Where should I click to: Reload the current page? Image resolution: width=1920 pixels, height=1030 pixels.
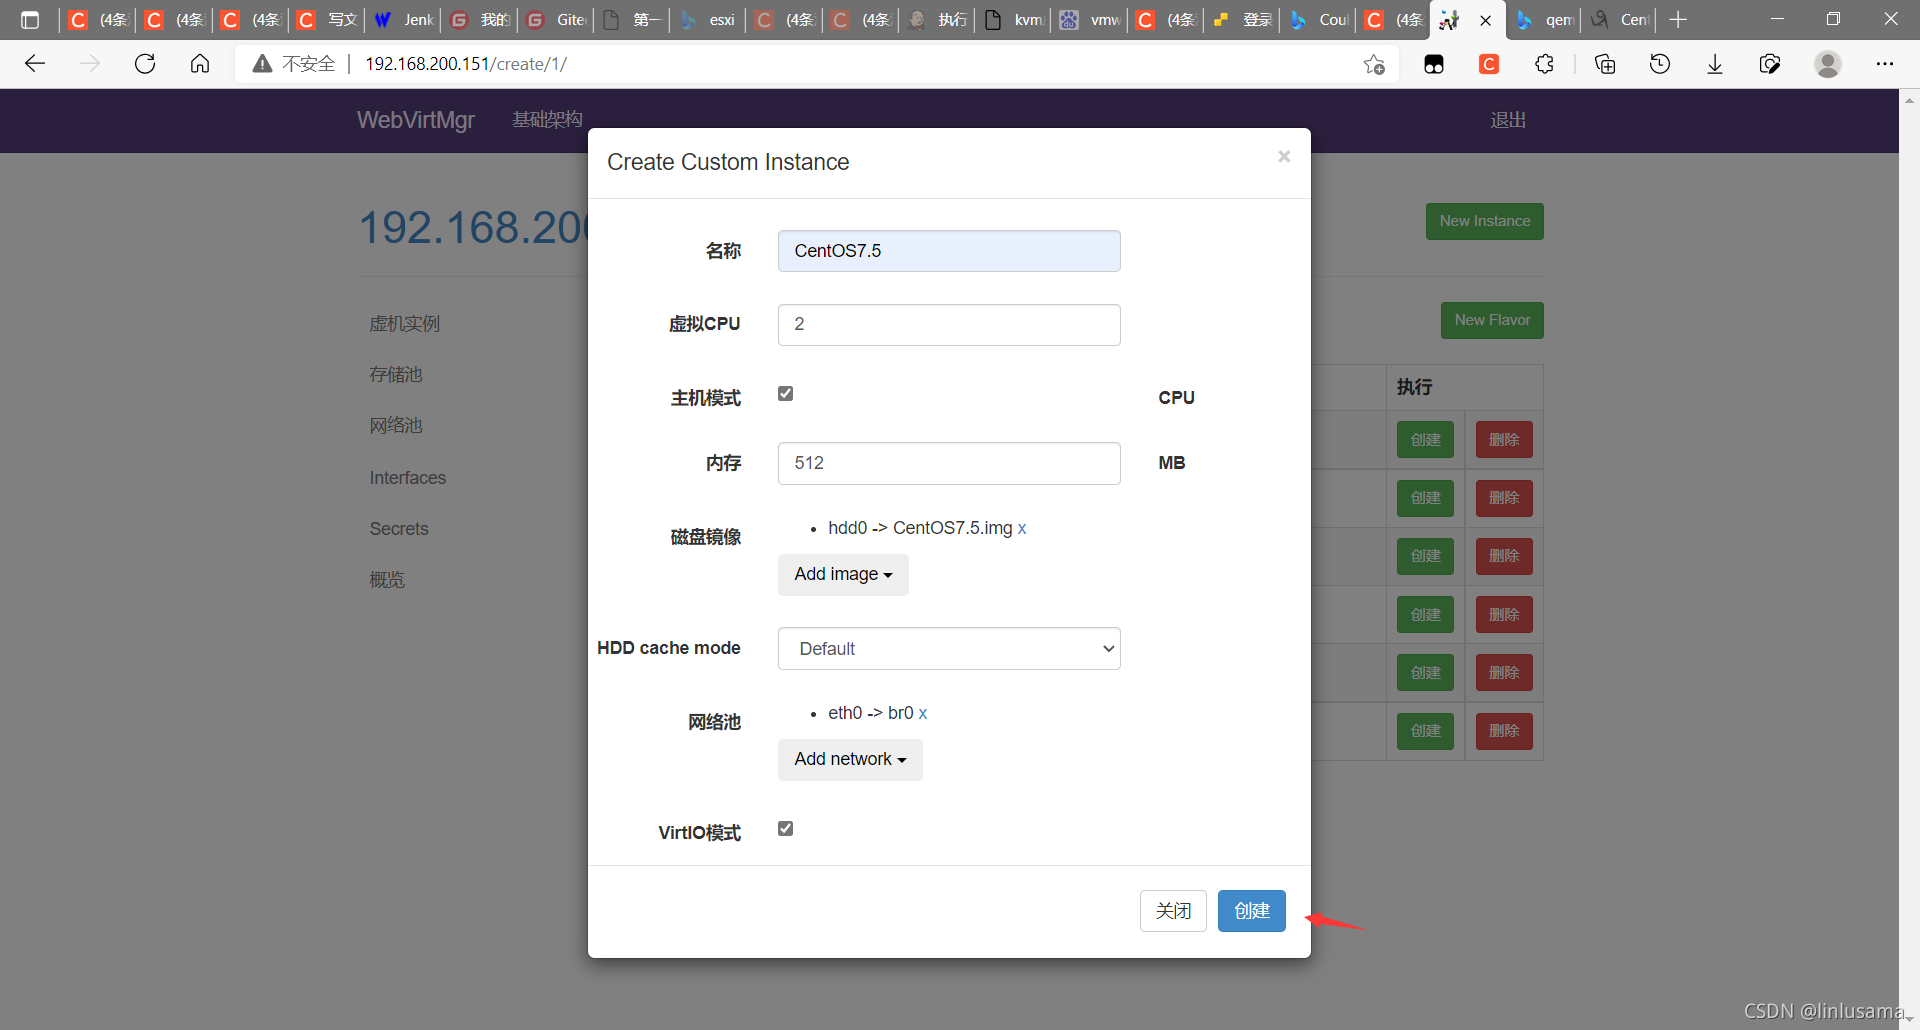pos(145,64)
